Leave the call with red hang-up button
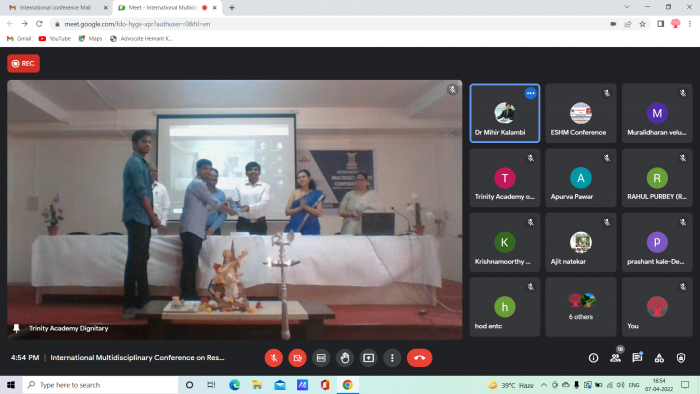 coord(419,358)
